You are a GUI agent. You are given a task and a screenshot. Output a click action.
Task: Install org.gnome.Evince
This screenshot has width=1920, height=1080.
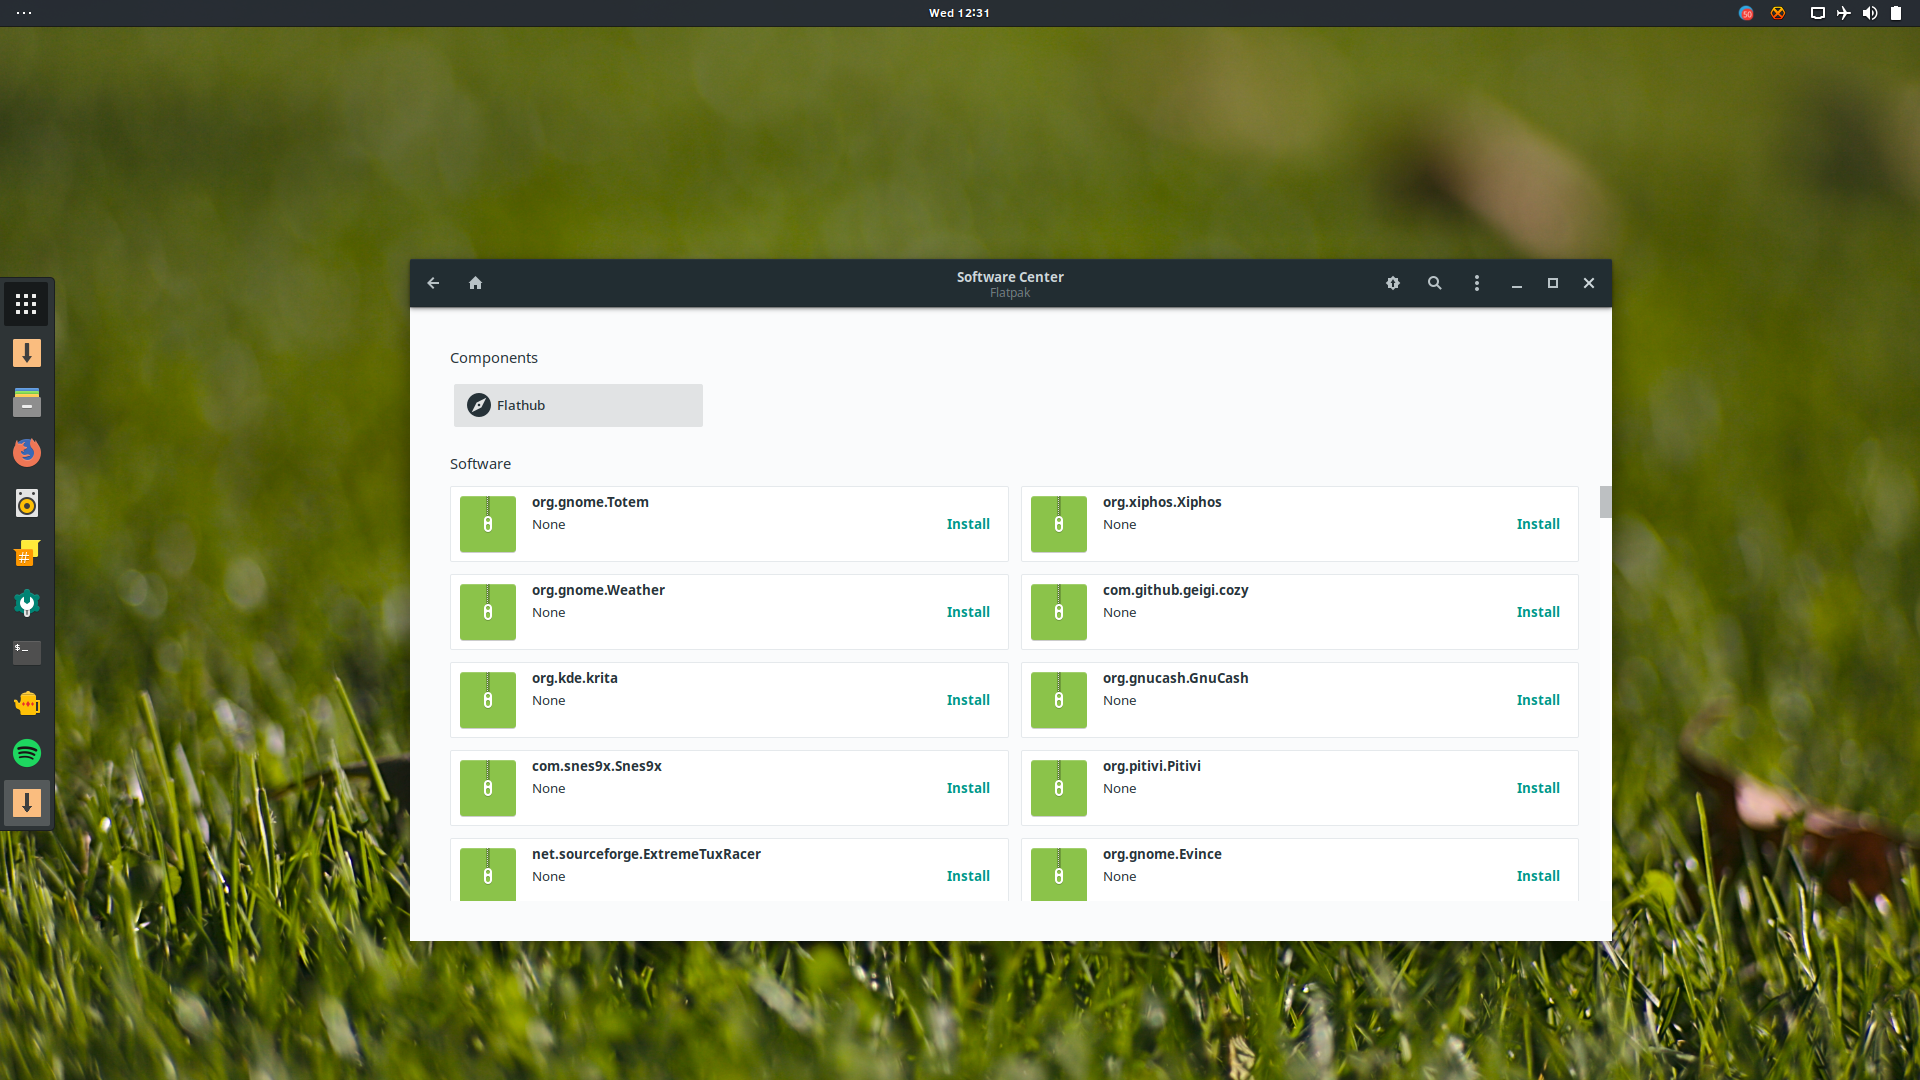click(1538, 876)
